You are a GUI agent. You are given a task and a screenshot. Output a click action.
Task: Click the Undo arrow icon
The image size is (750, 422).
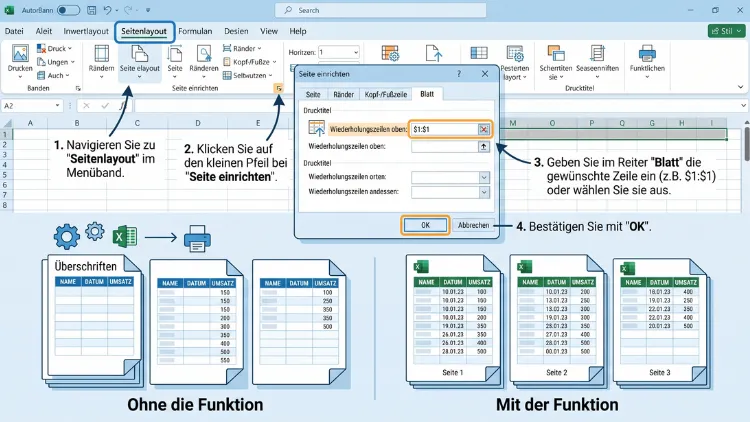(x=107, y=10)
